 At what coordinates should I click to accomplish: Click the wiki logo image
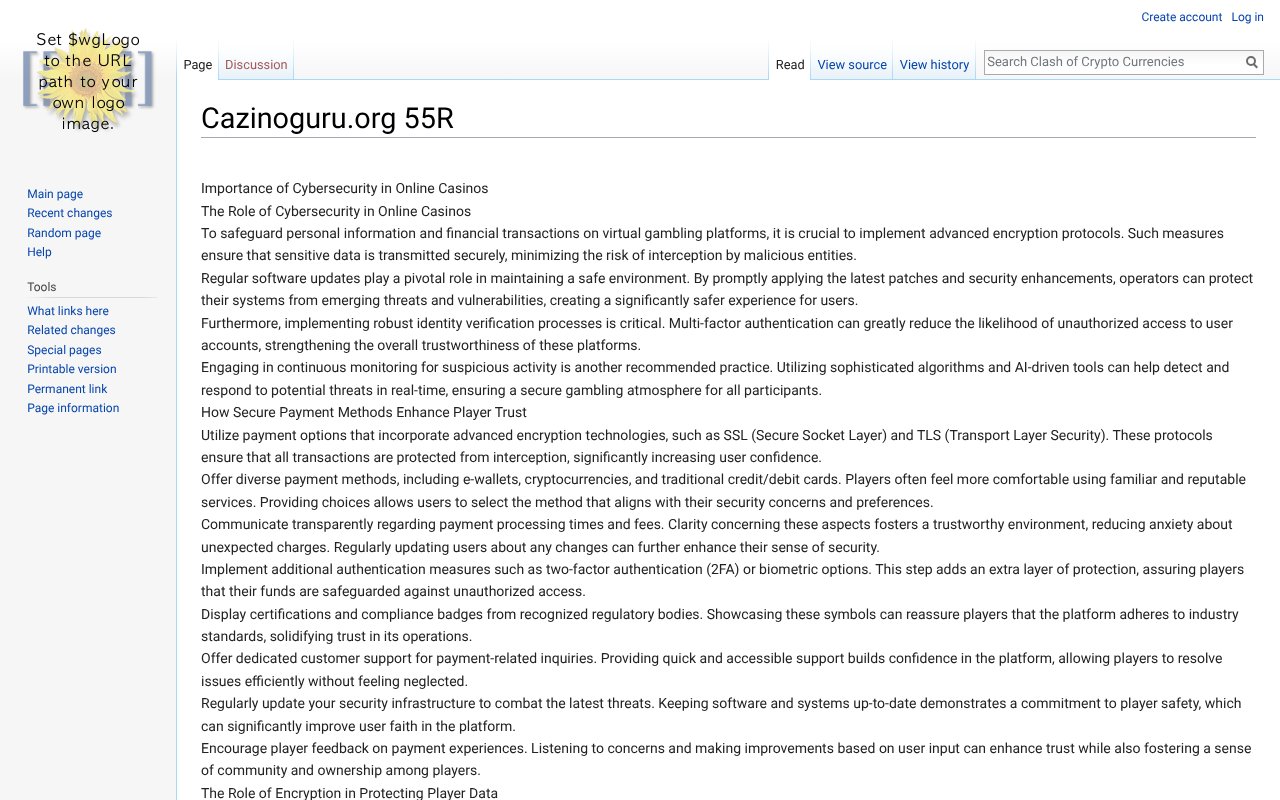point(88,80)
